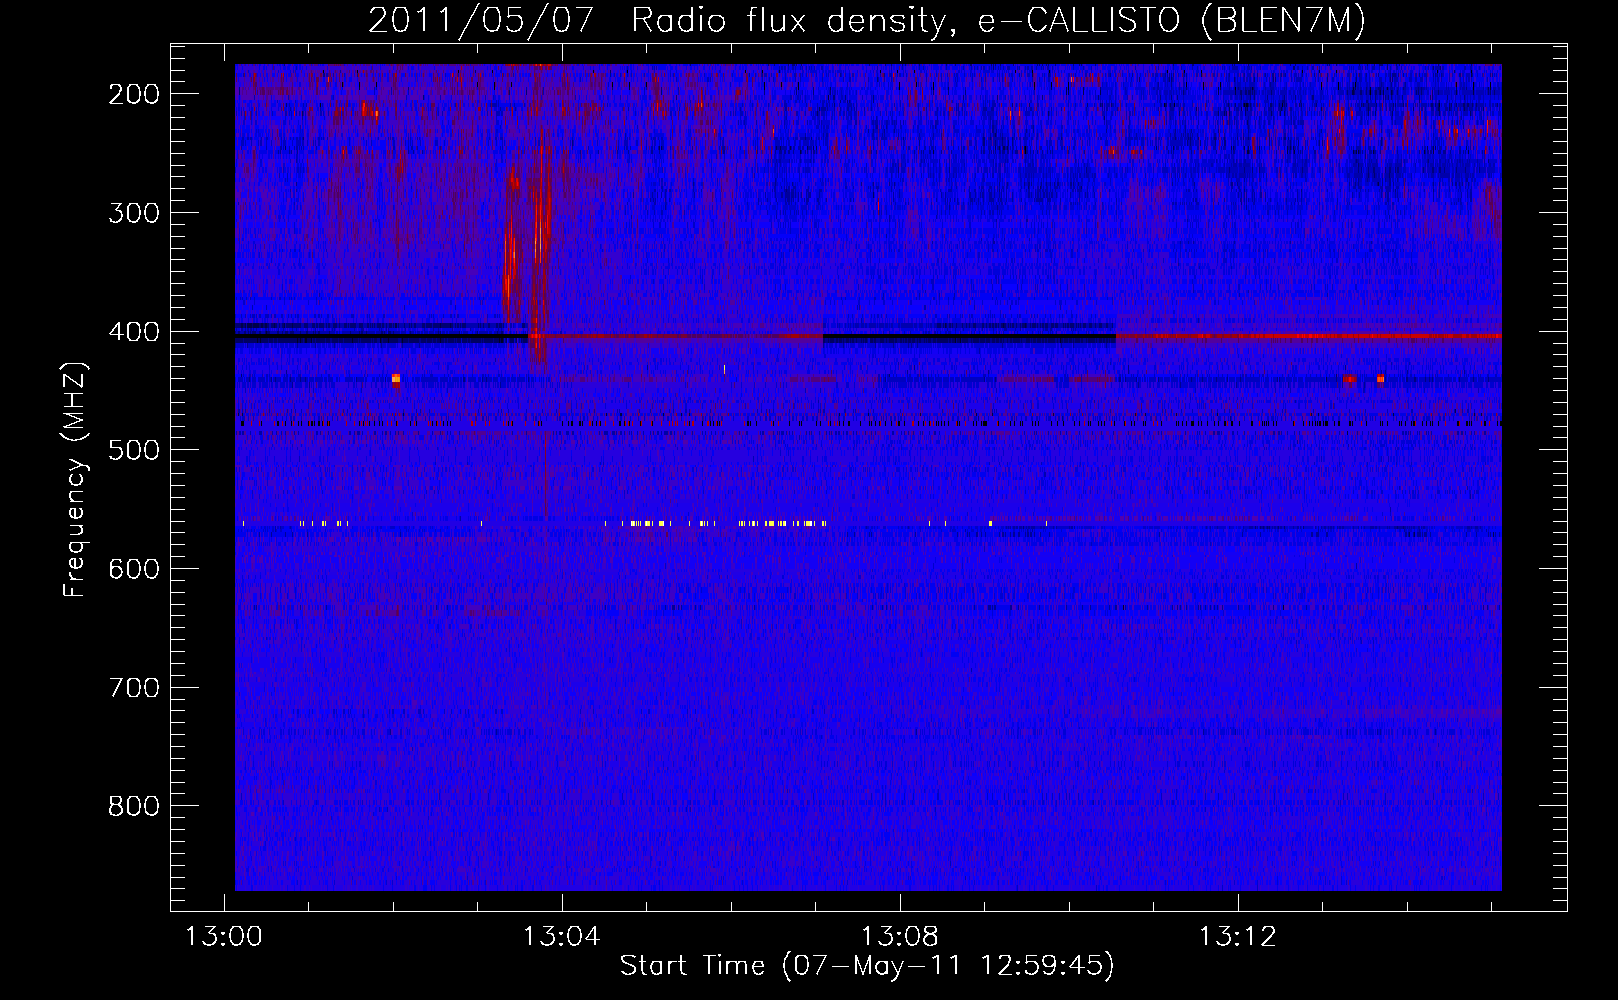Click the '800' frequency tick label

tap(134, 806)
